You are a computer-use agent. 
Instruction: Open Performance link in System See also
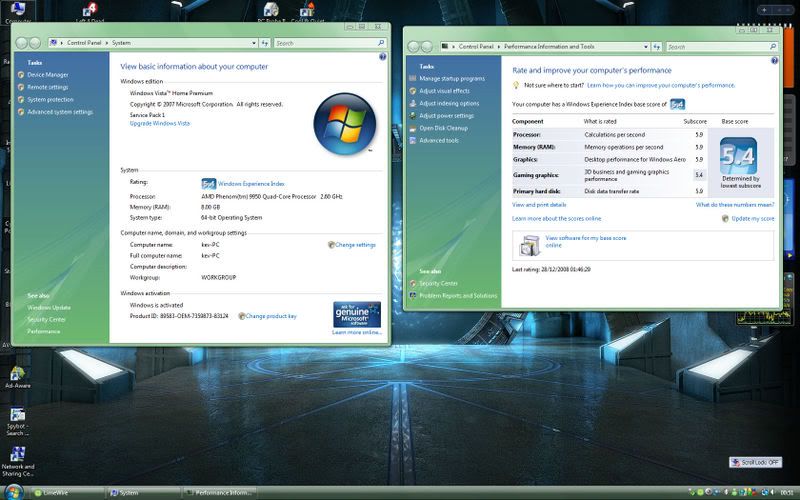43,332
